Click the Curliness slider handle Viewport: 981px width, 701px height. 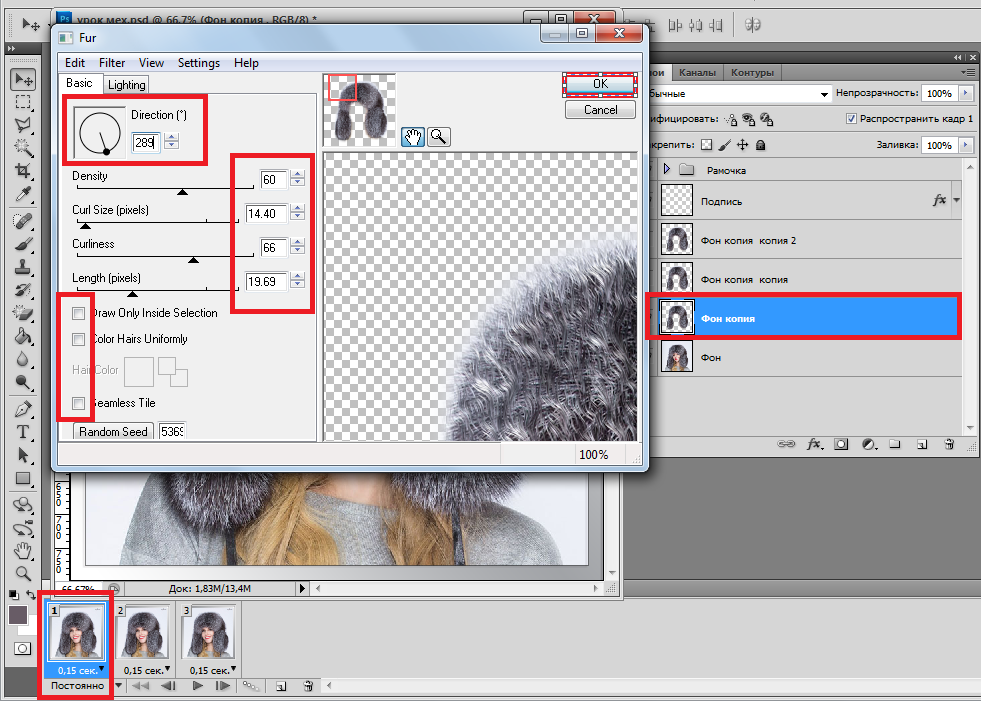193,259
